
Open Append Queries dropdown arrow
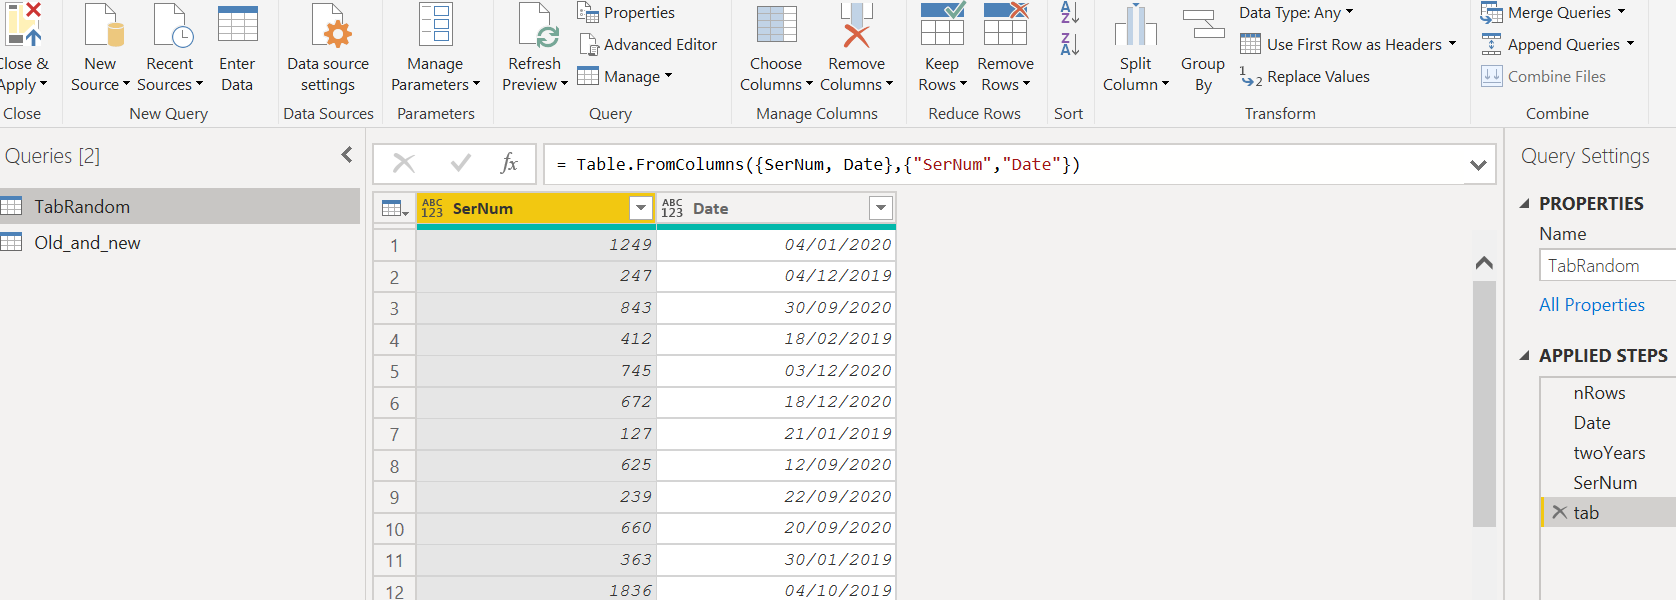point(1630,44)
